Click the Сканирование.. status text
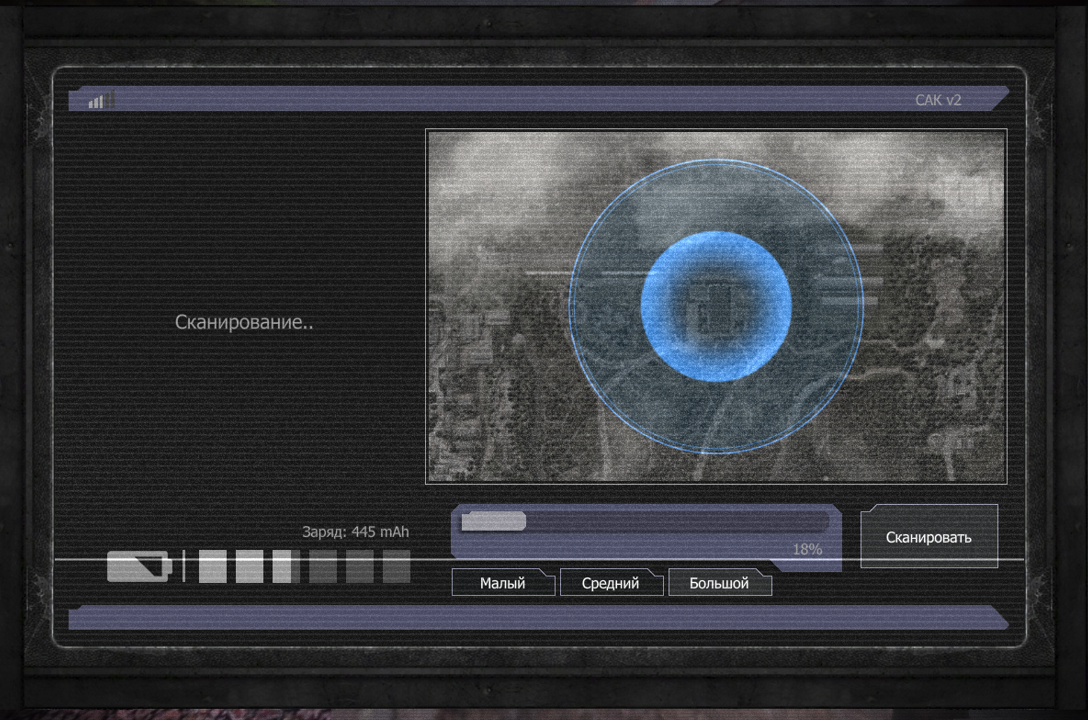 244,322
